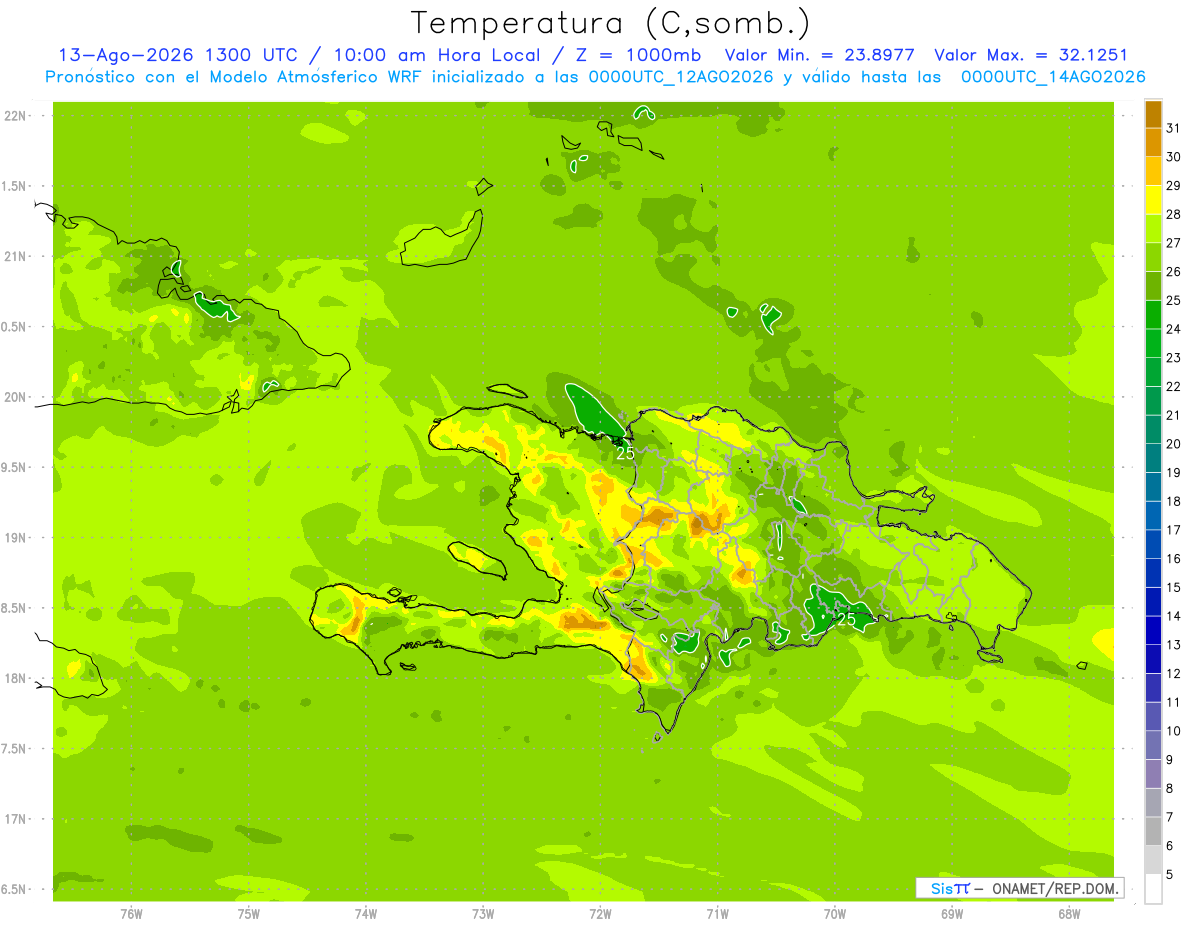The height and width of the screenshot is (927, 1200).
Task: Click the legend swatch between 14 and 15
Action: 1153,601
